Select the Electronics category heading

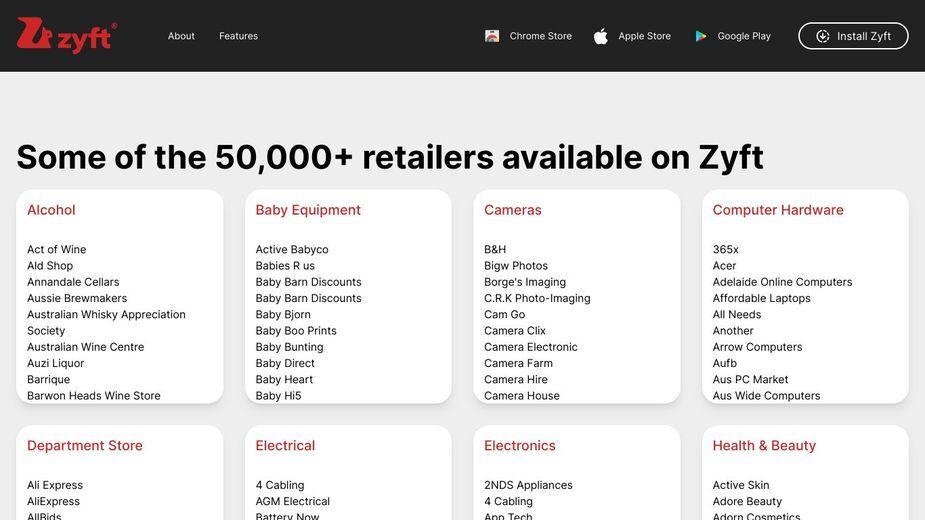[520, 446]
